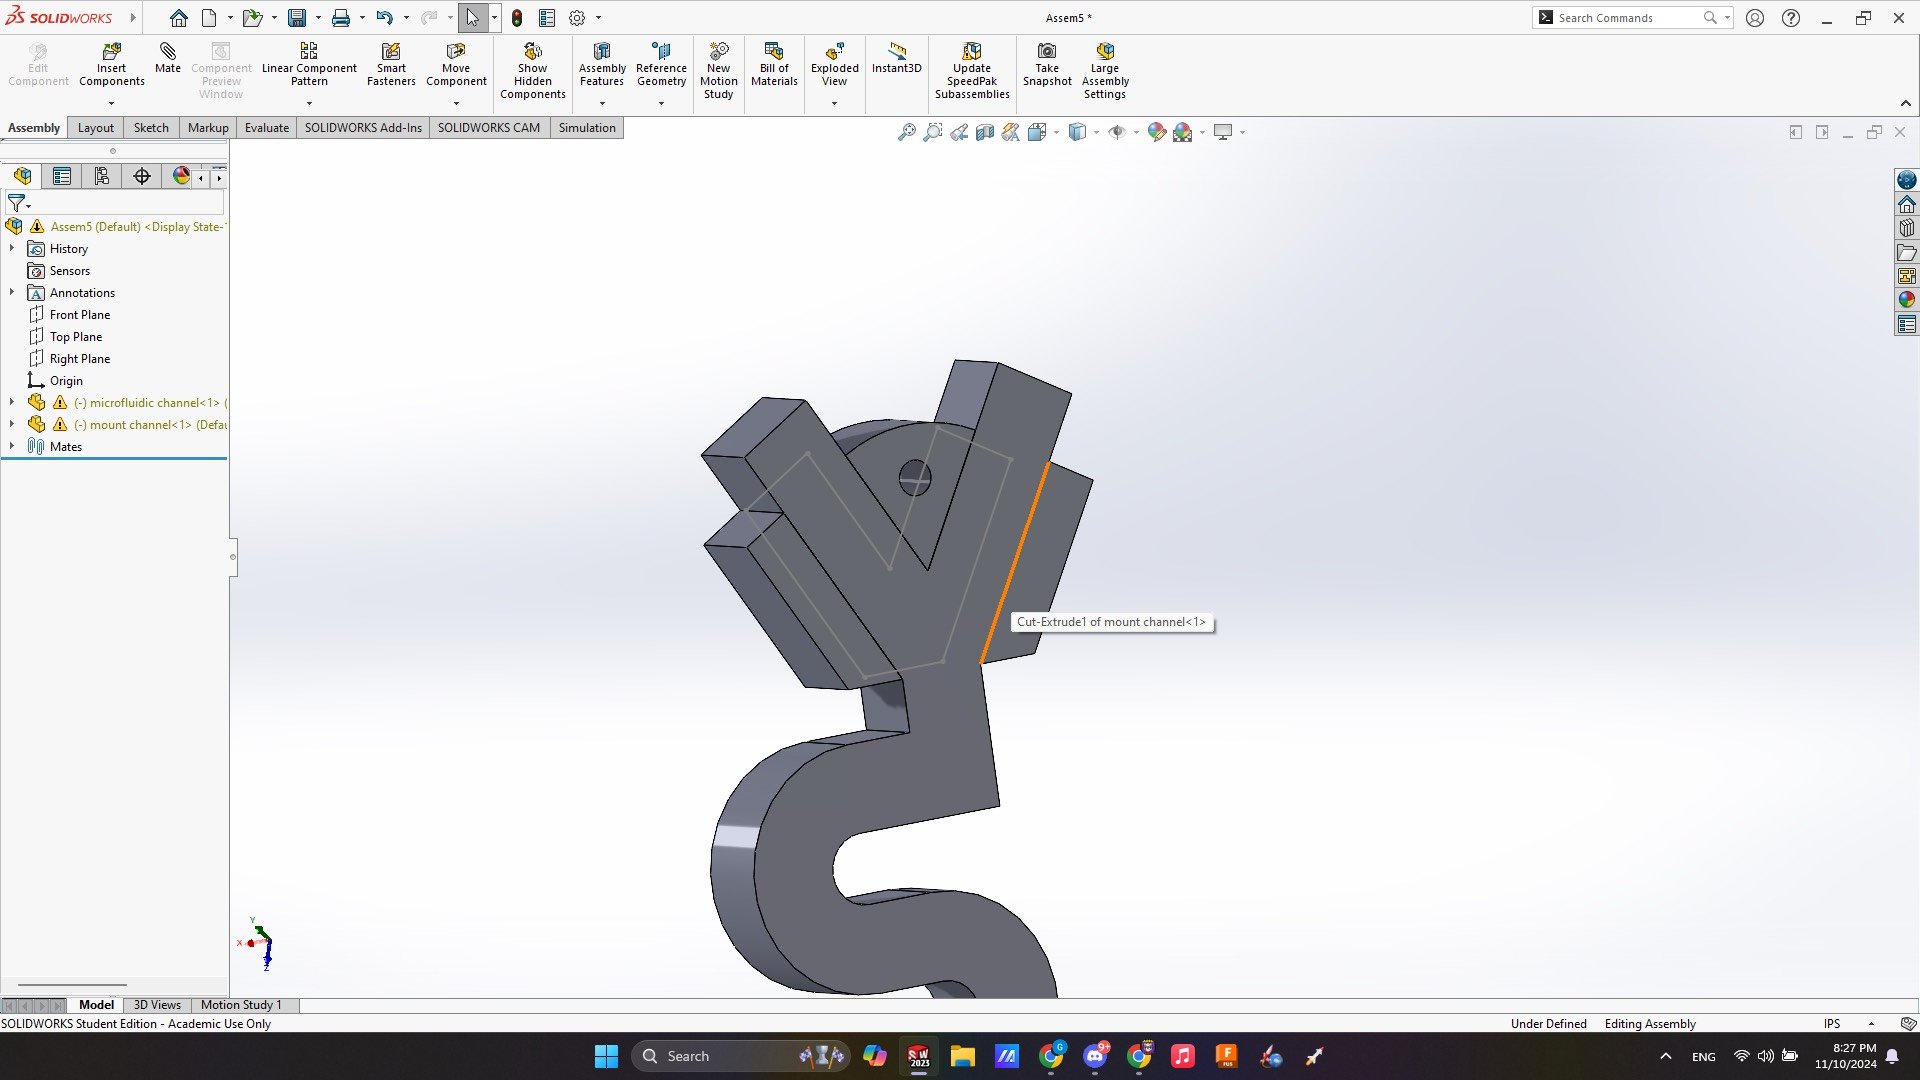Open Exploded View dropdown arrow
1920x1080 pixels.
(x=834, y=104)
